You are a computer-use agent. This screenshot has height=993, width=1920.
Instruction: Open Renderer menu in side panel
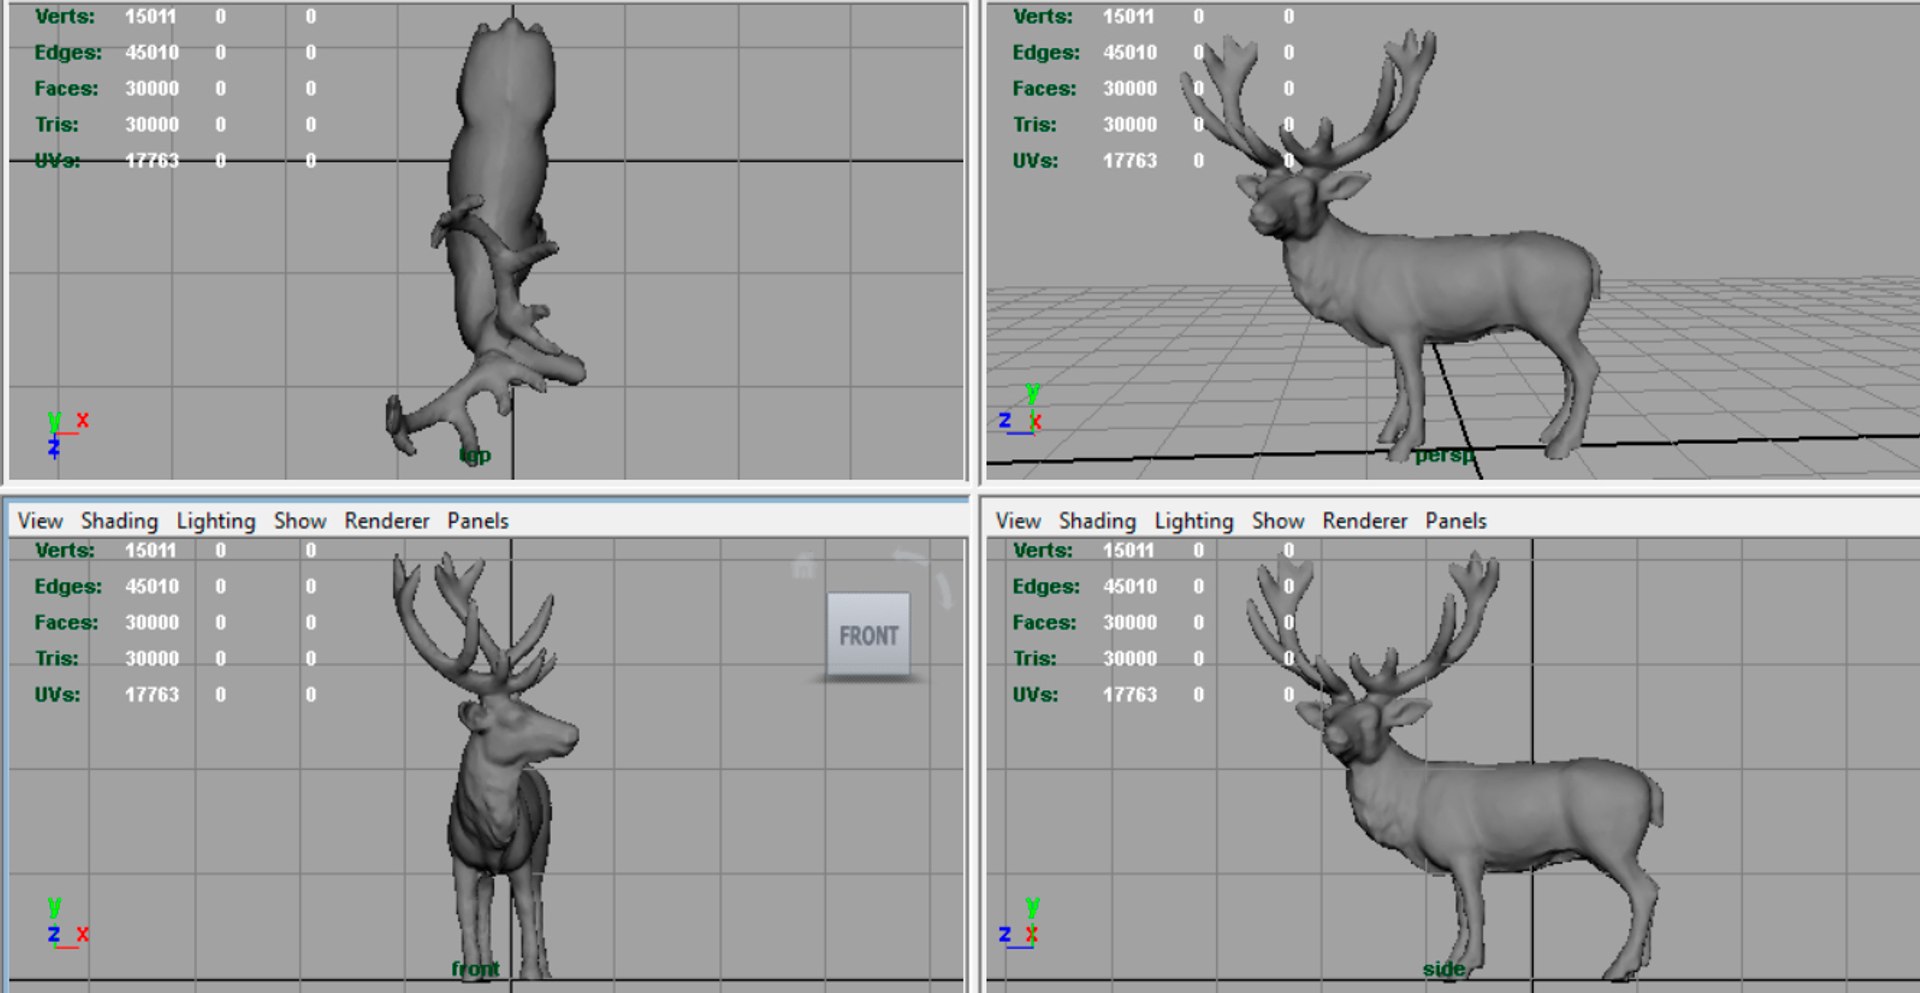tap(1365, 521)
